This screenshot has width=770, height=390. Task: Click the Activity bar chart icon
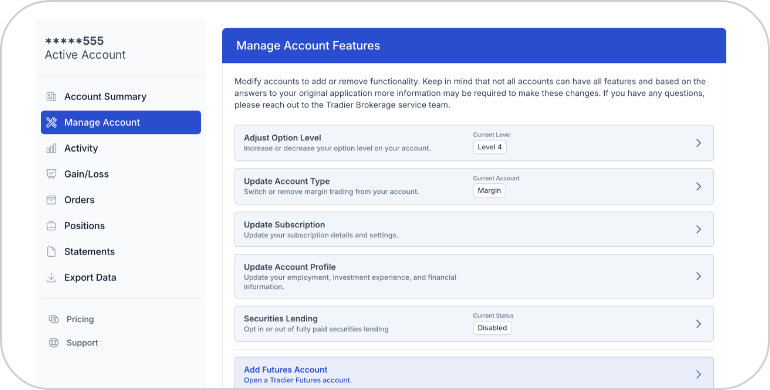click(x=51, y=148)
